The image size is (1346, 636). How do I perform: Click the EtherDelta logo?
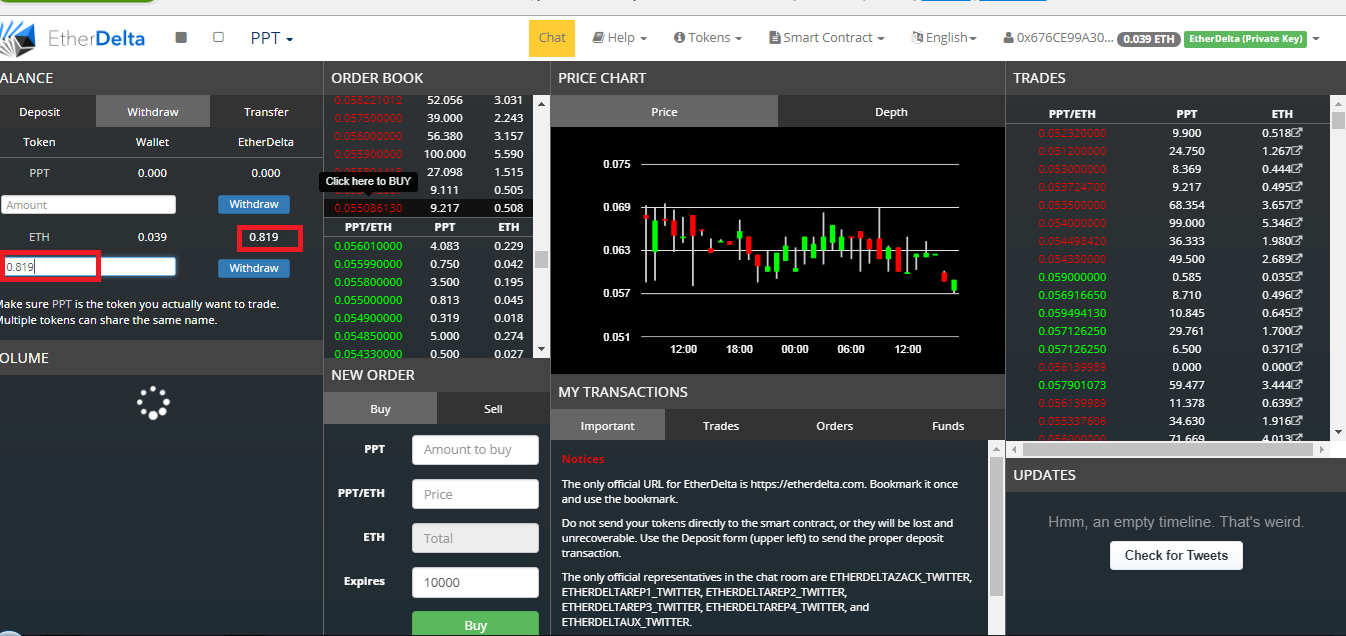point(72,39)
